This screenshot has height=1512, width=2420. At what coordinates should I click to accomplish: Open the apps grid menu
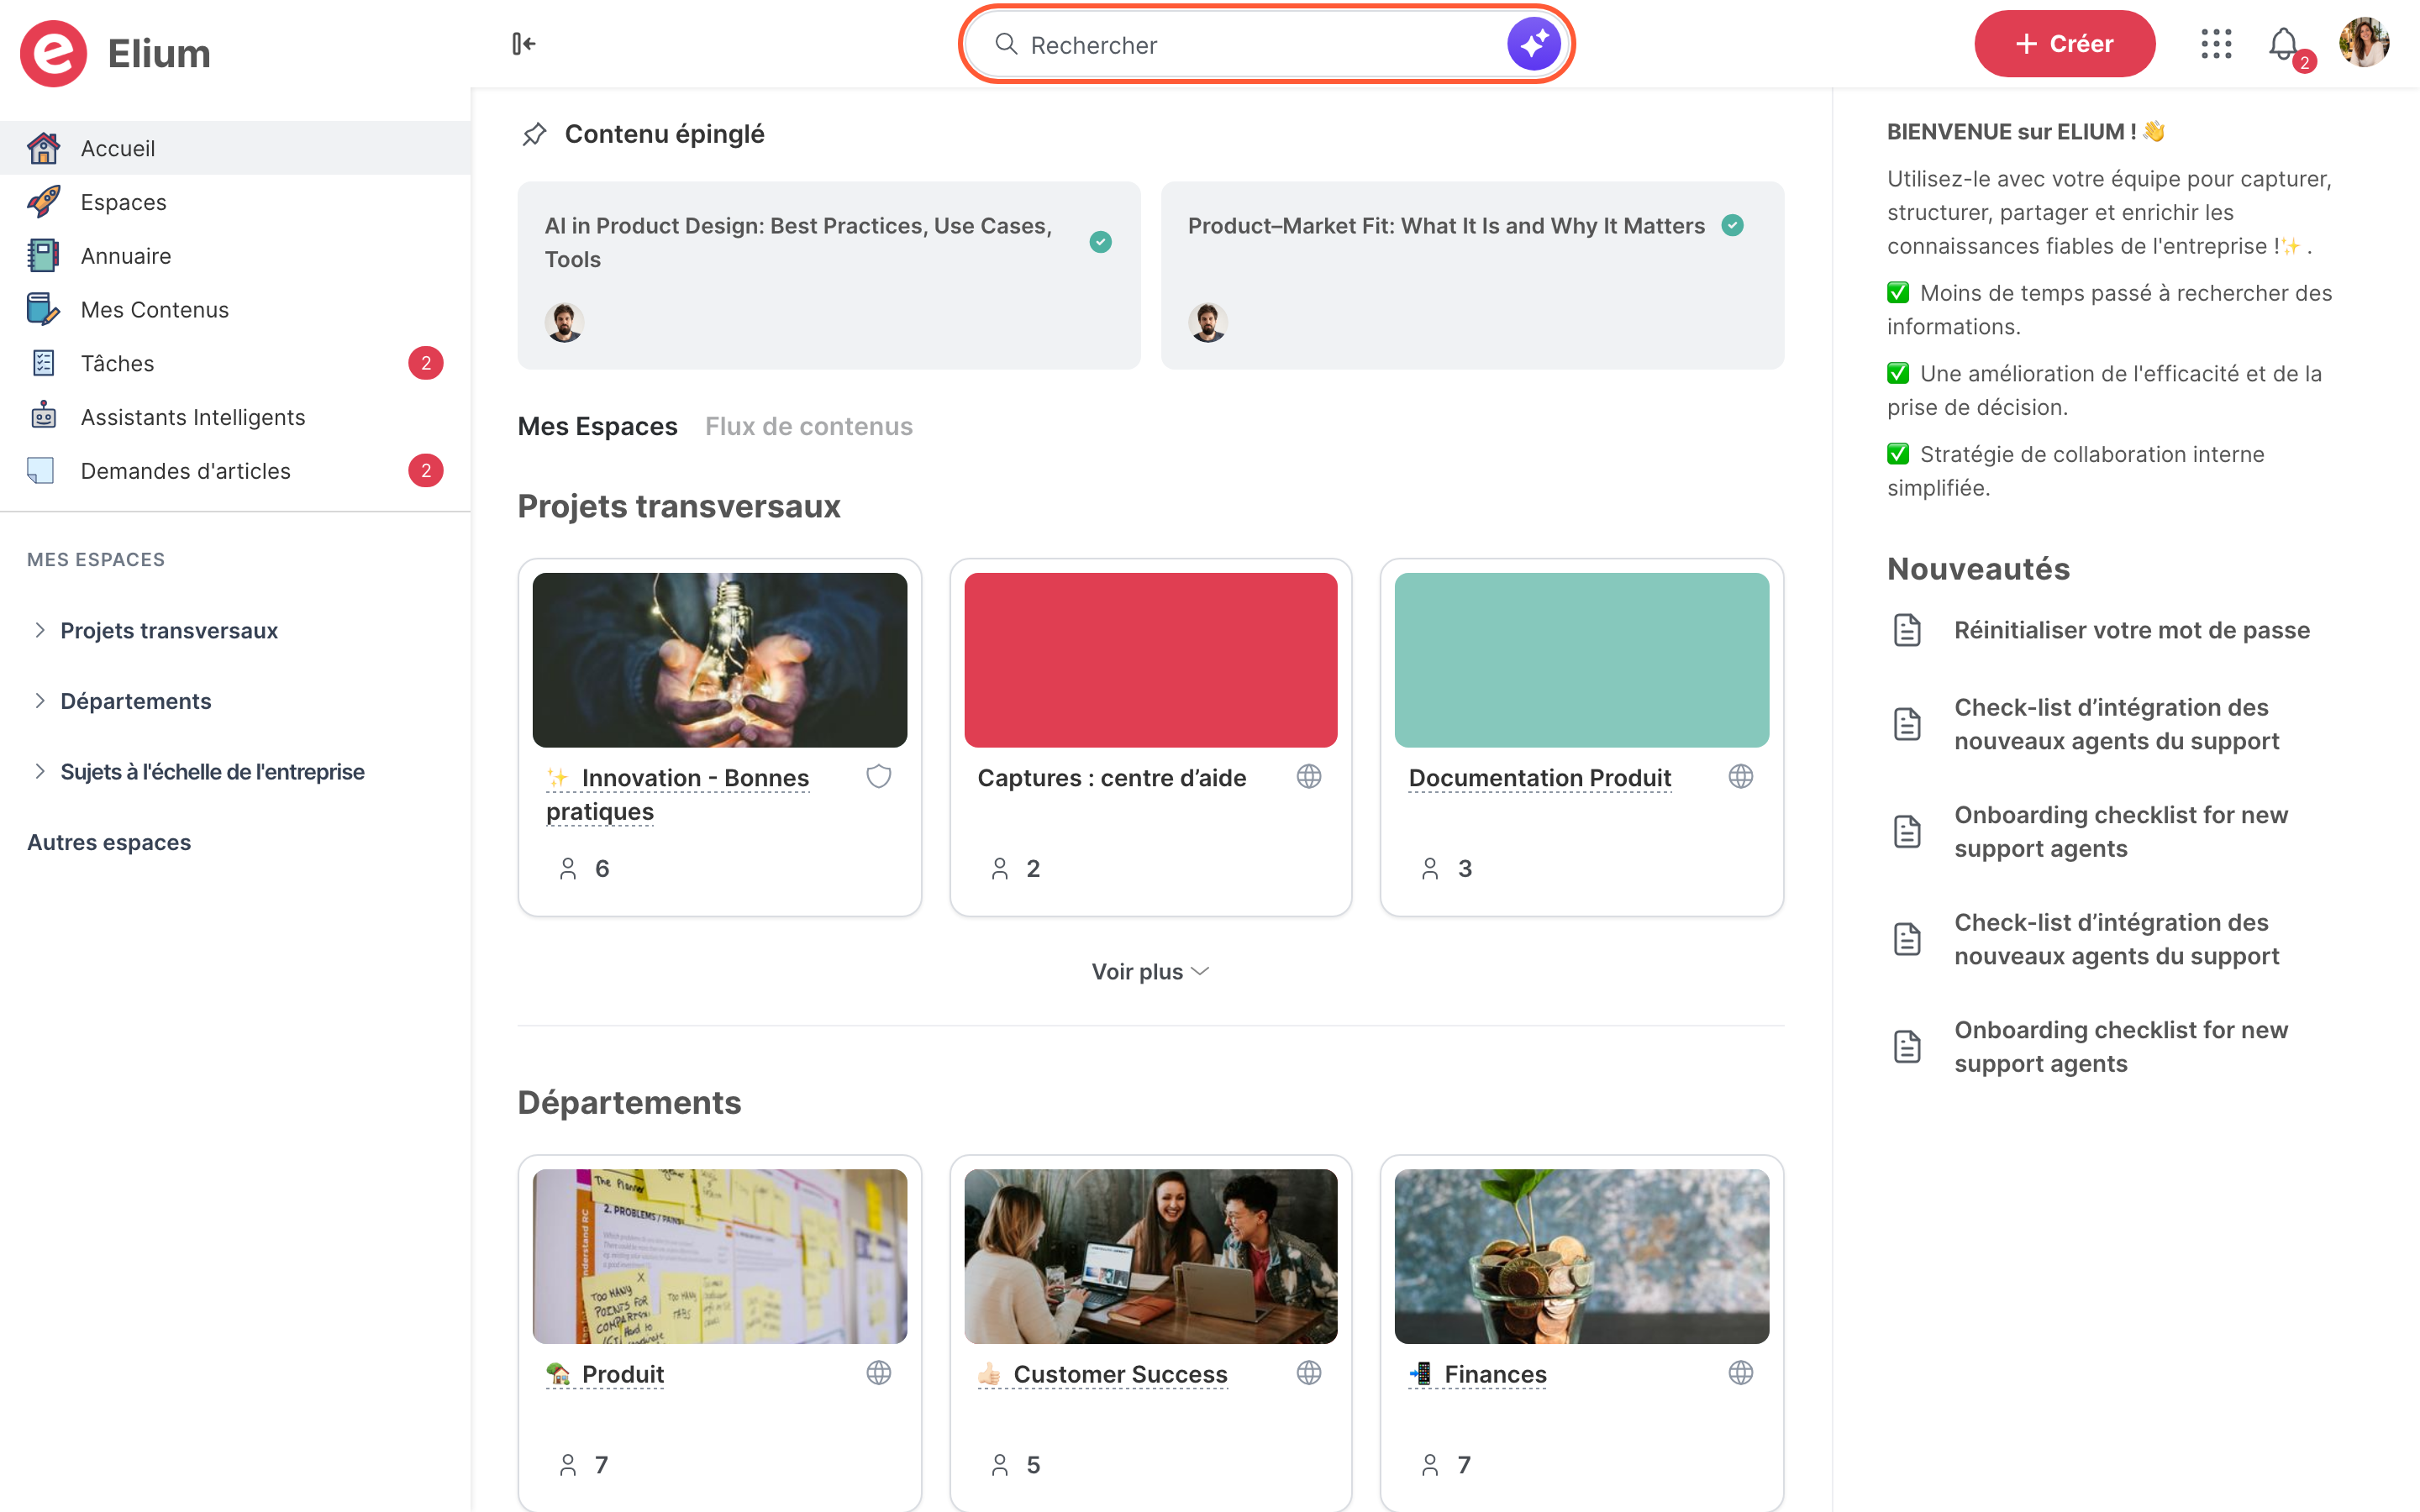[2216, 44]
